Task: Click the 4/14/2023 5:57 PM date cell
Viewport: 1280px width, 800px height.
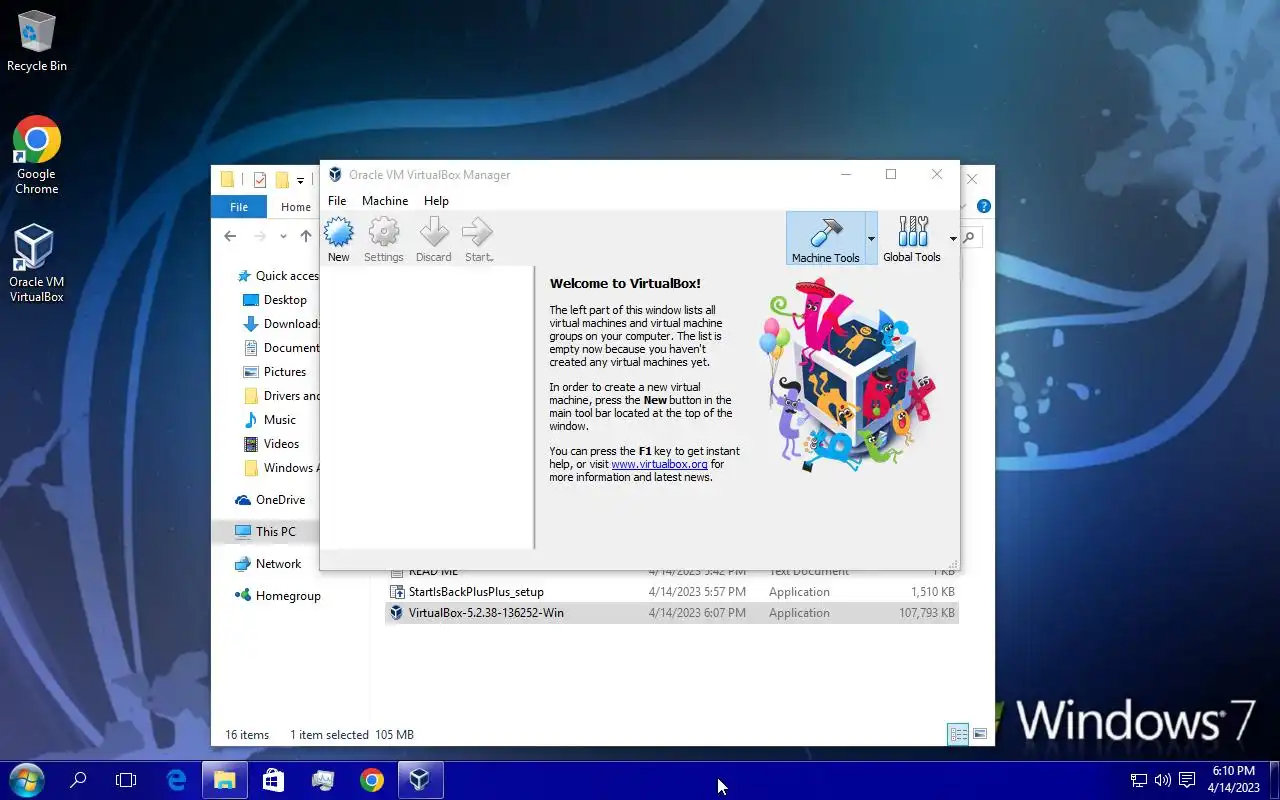Action: (x=697, y=592)
